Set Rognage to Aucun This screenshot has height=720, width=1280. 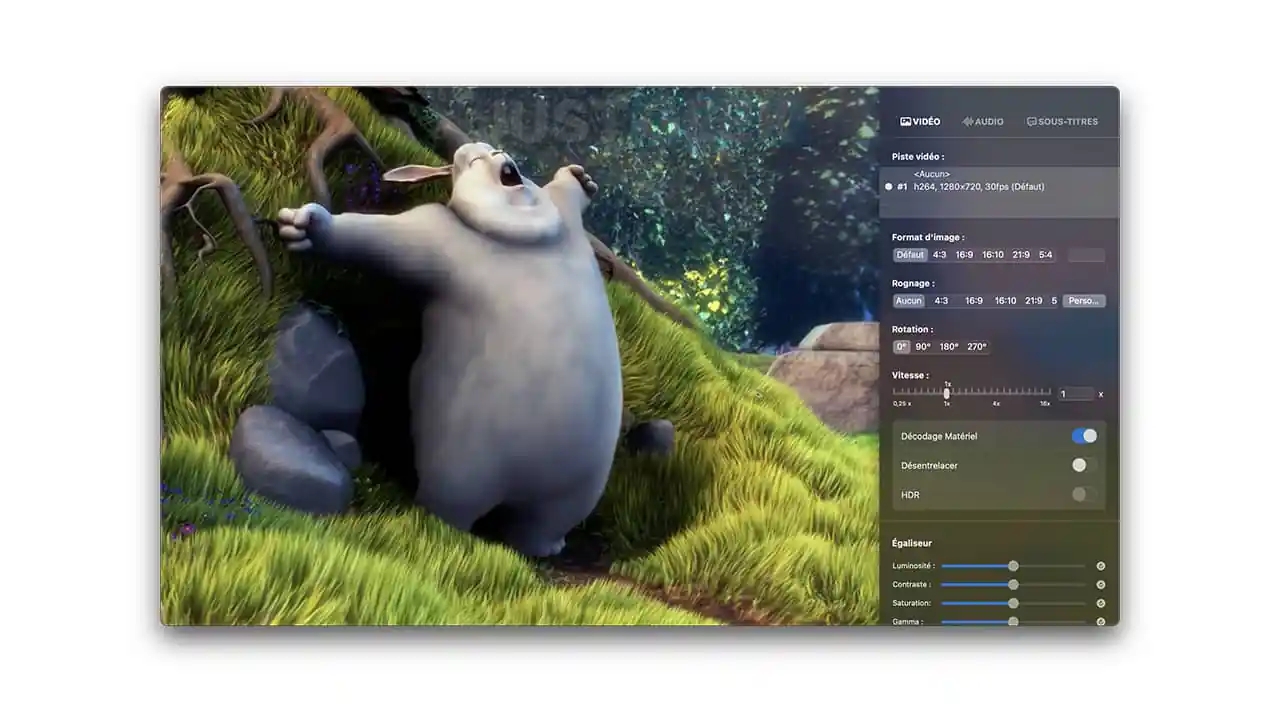(909, 301)
